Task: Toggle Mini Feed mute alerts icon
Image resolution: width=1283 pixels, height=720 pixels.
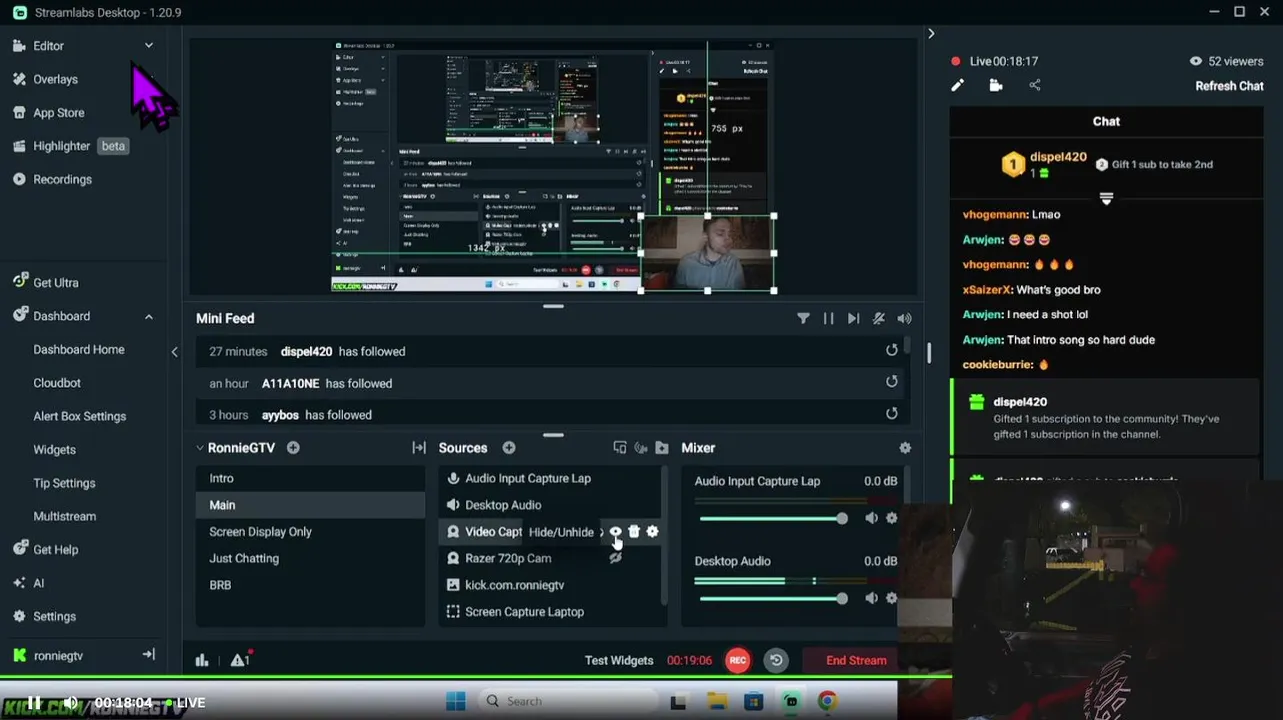Action: tap(879, 318)
